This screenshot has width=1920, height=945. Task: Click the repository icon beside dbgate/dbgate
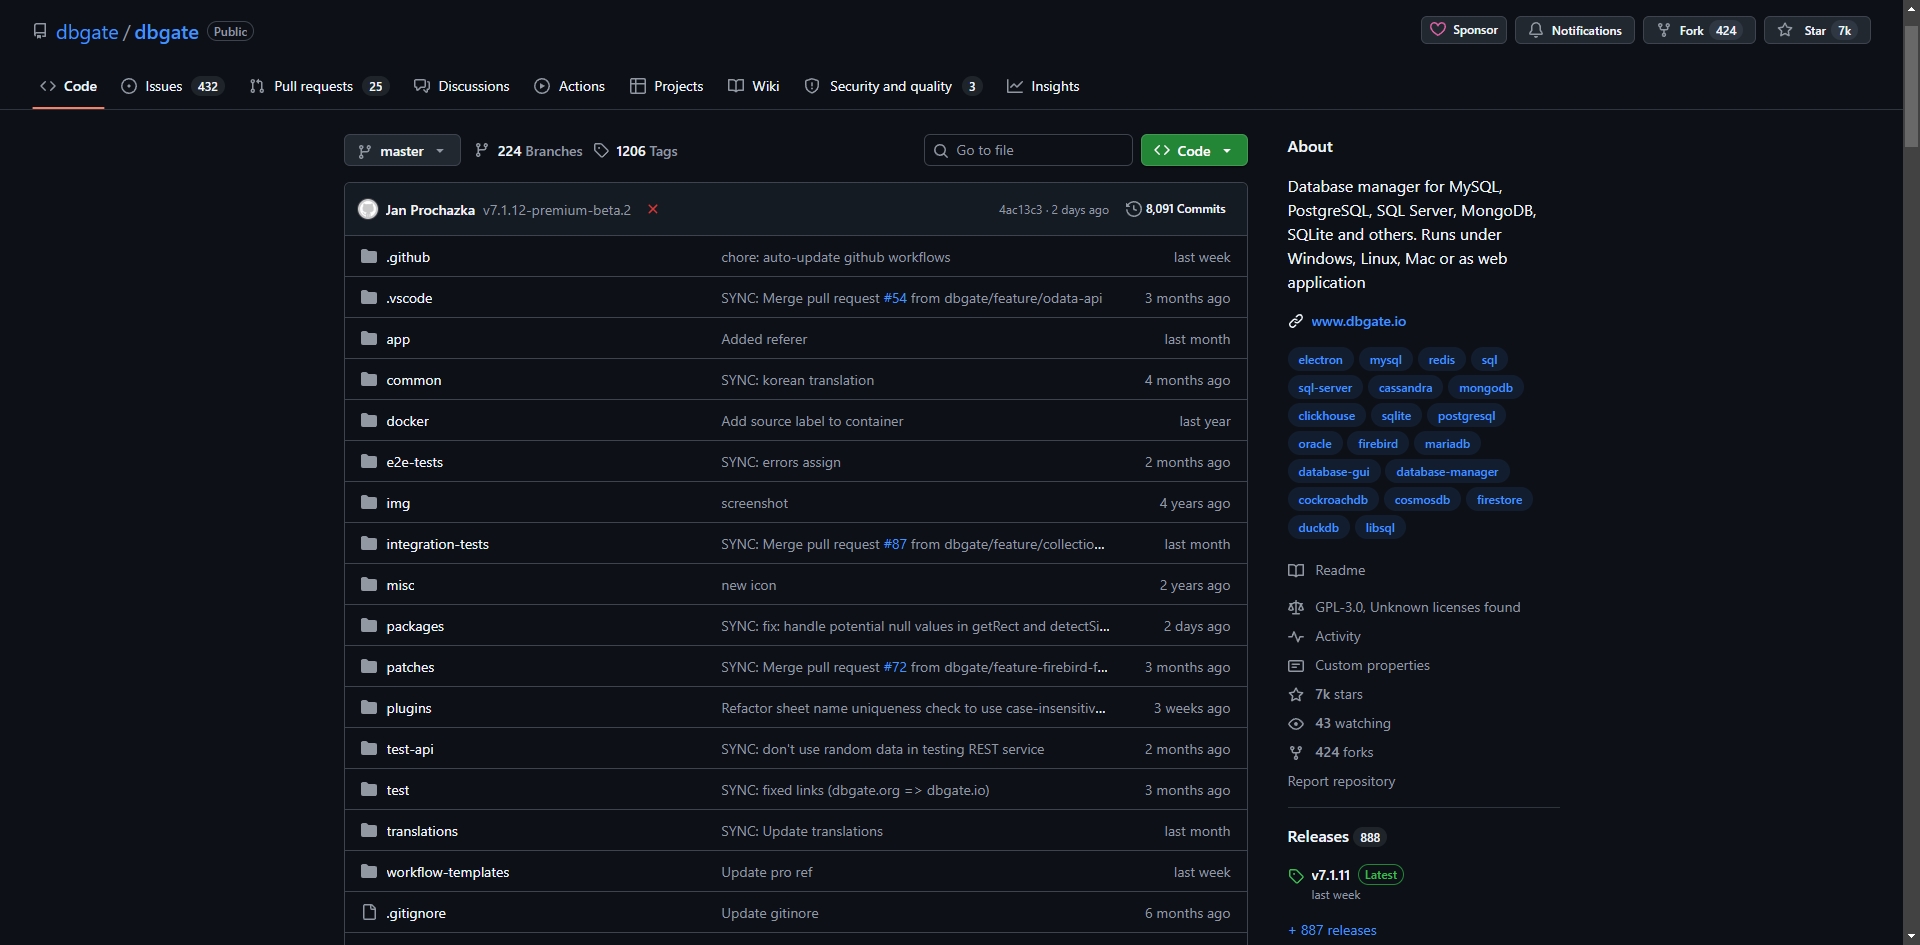click(x=40, y=31)
